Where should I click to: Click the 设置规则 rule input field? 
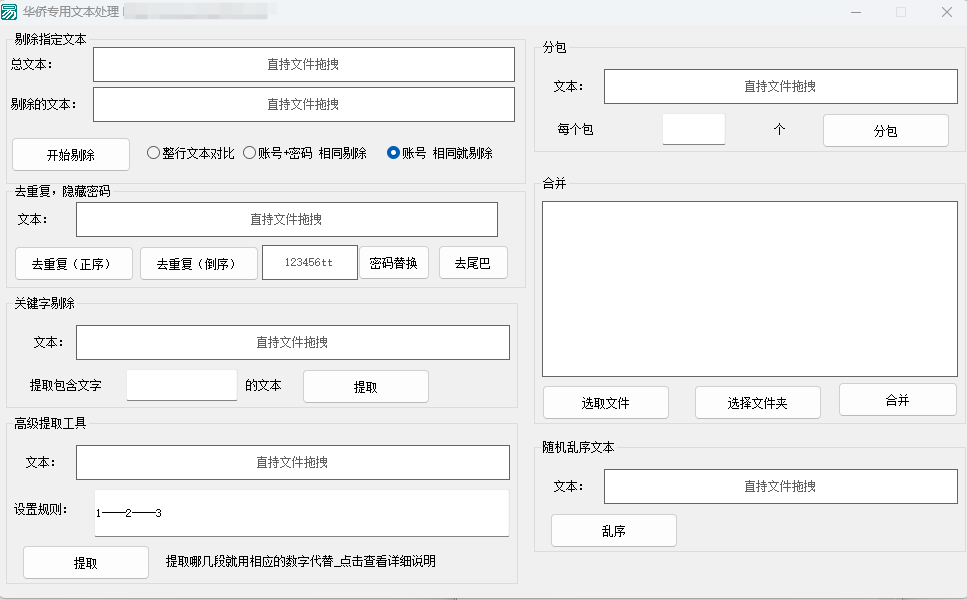point(301,513)
